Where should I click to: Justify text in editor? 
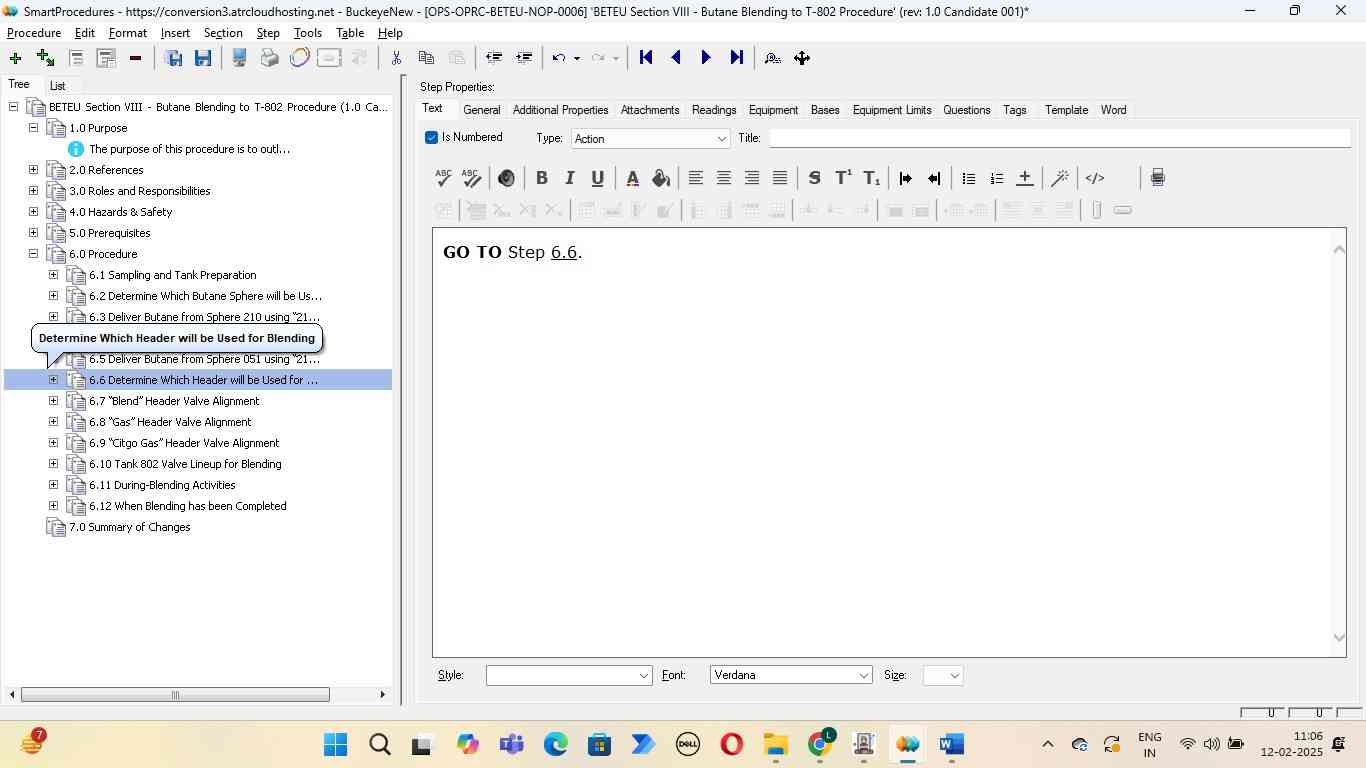pos(780,178)
